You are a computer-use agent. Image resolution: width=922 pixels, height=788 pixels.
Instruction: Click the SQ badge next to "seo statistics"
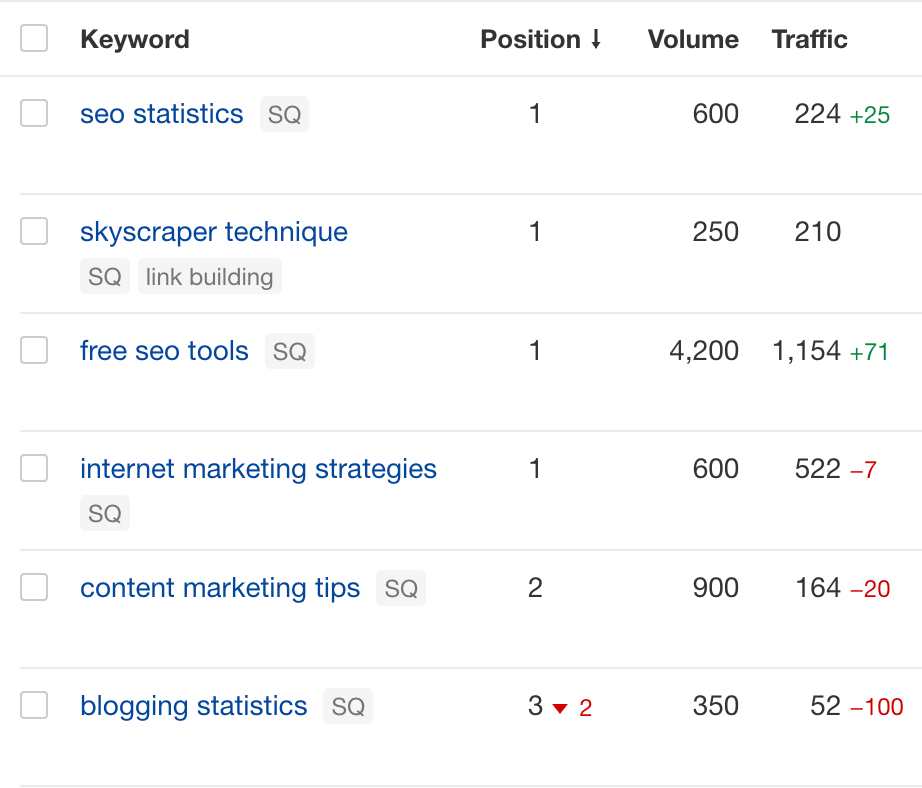(284, 114)
